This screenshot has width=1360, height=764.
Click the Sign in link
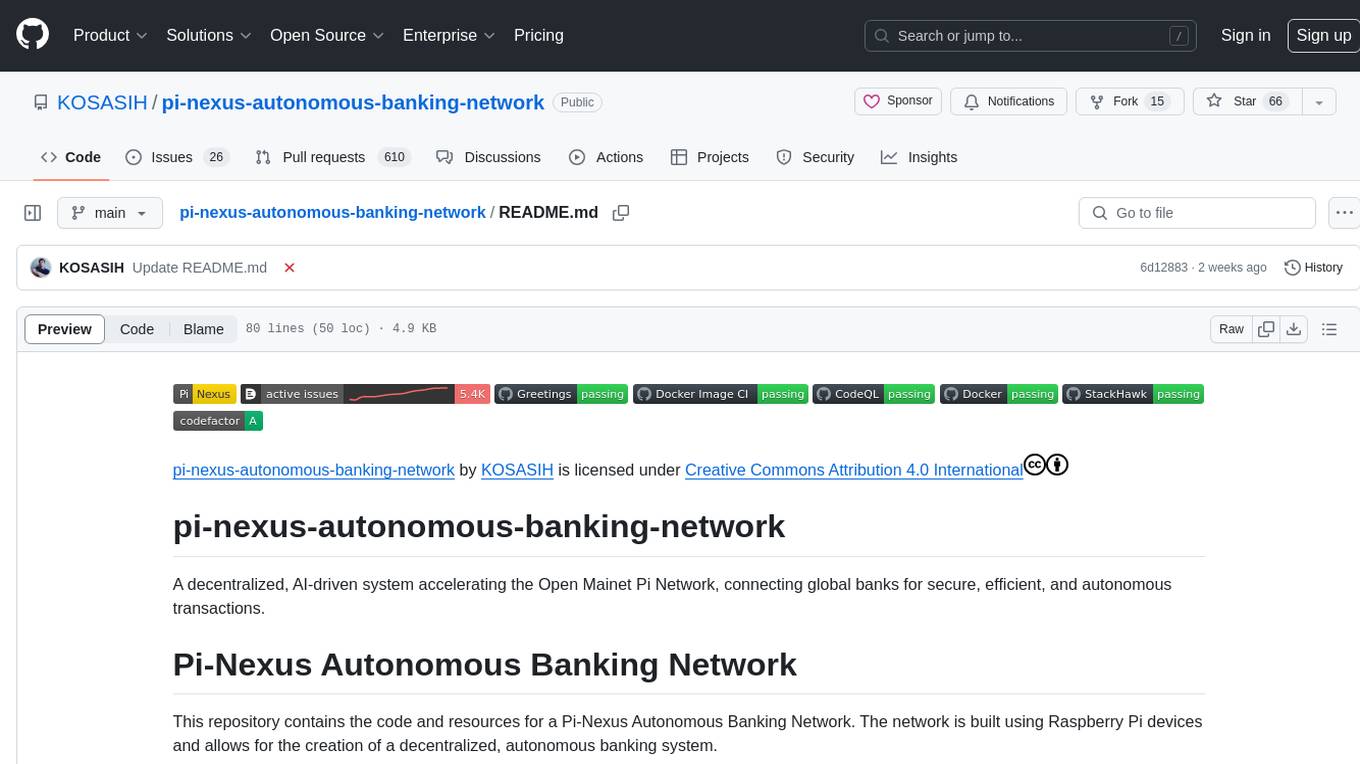click(x=1246, y=35)
